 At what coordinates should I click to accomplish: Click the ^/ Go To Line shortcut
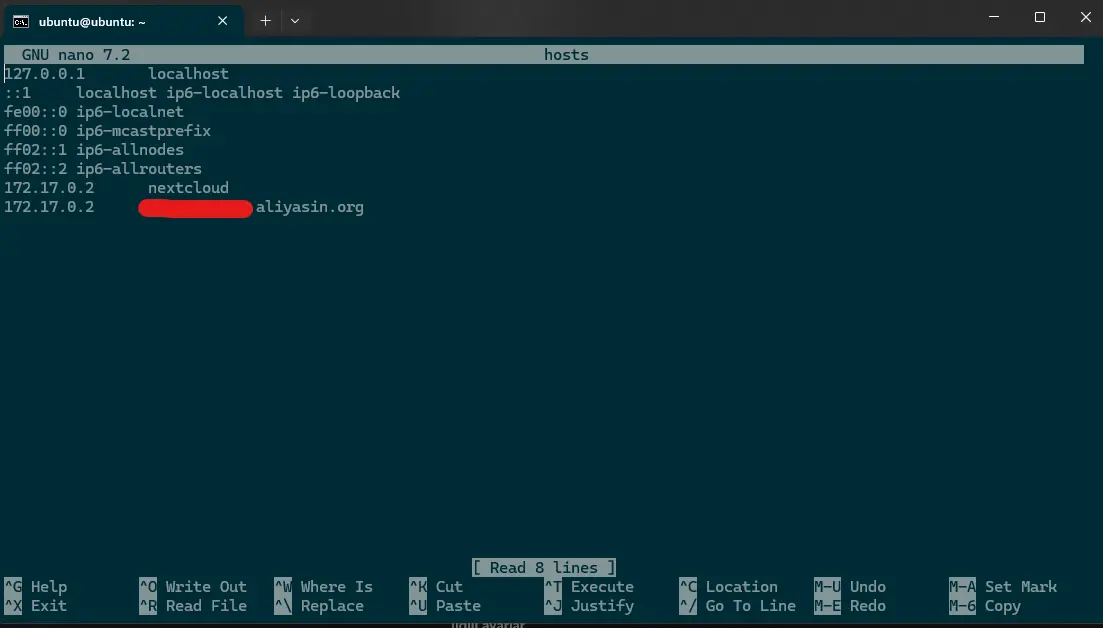coord(738,605)
